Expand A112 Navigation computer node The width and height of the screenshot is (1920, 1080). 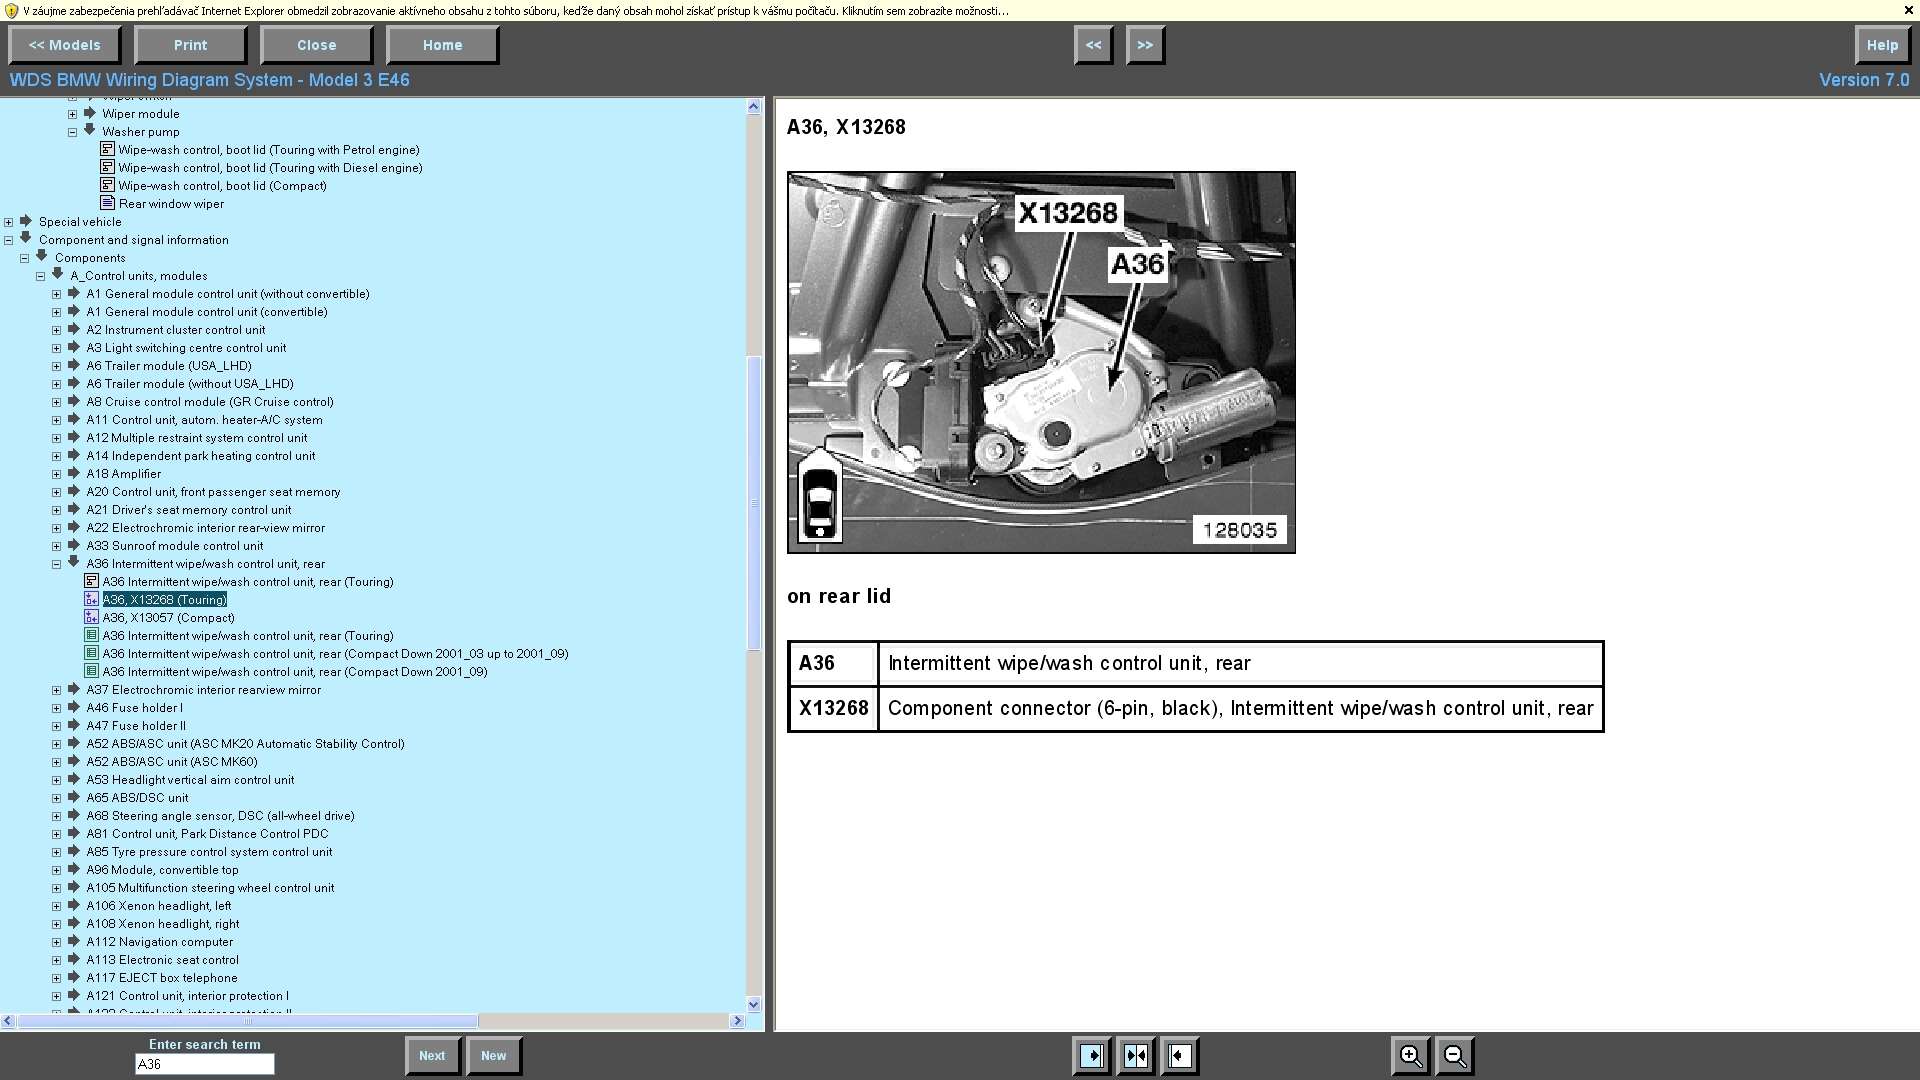coord(57,942)
